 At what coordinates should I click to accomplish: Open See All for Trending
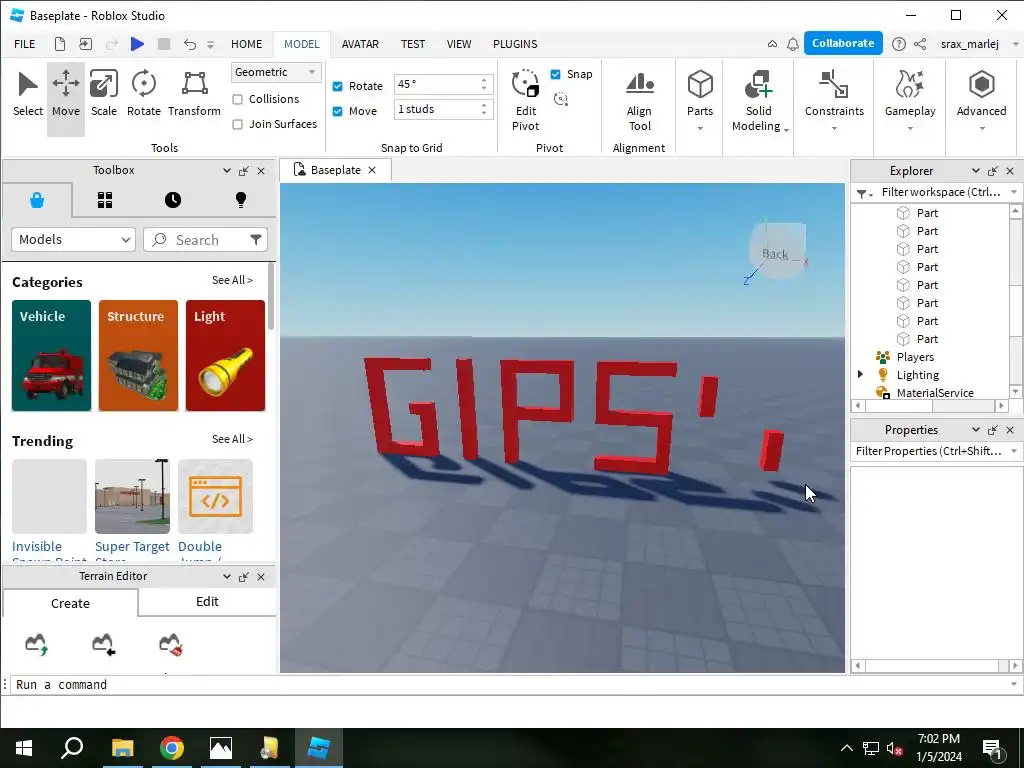(232, 439)
